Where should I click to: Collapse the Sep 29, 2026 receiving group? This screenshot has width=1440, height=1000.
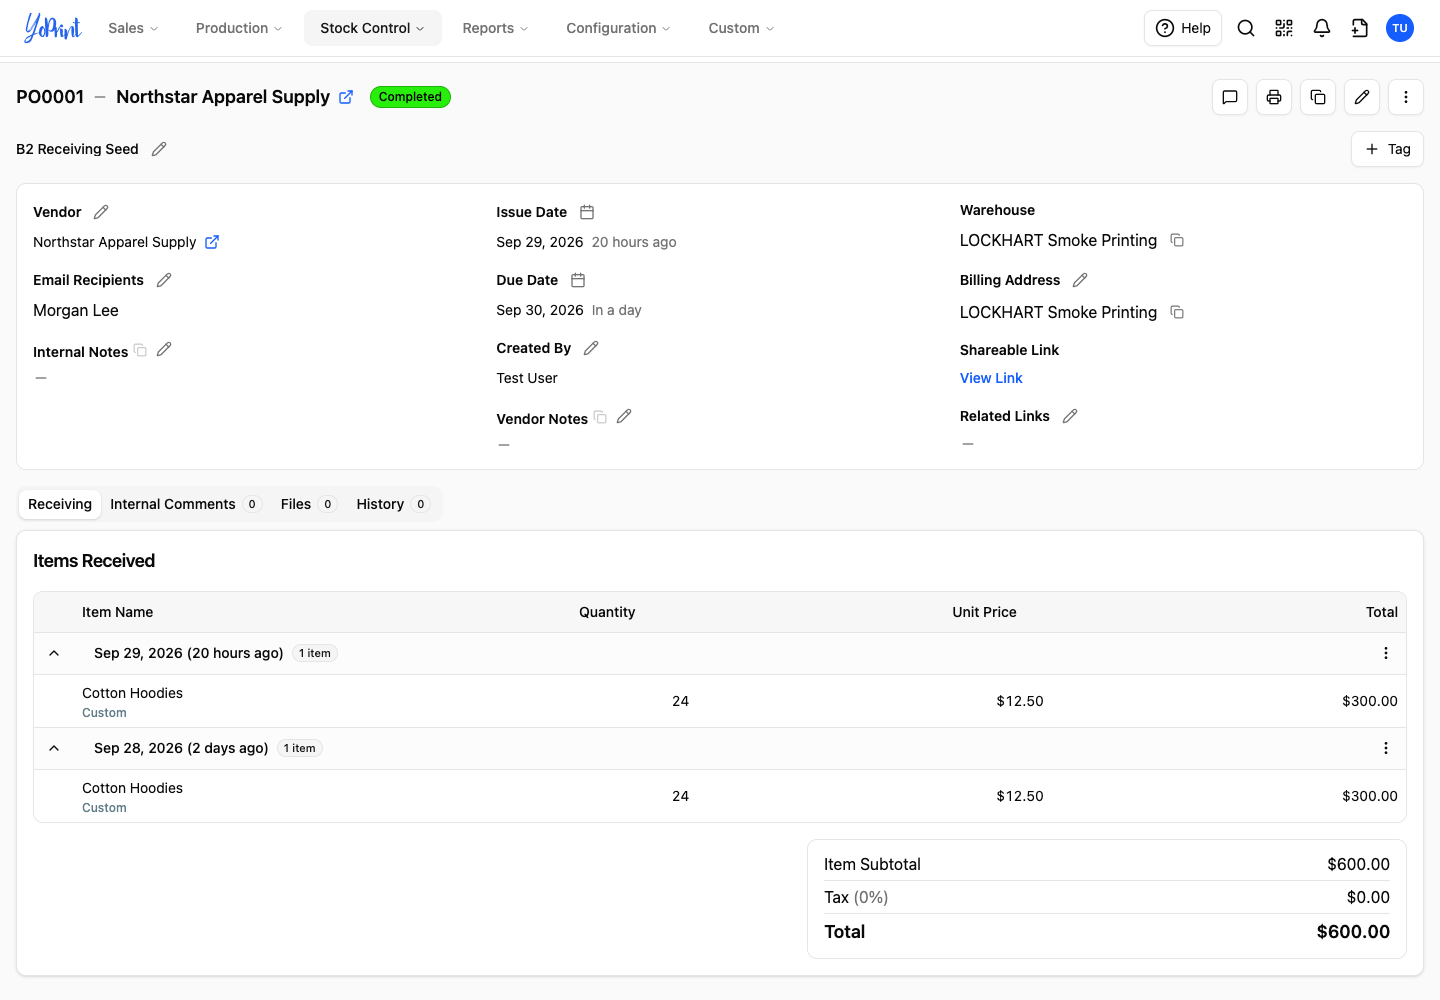click(54, 653)
